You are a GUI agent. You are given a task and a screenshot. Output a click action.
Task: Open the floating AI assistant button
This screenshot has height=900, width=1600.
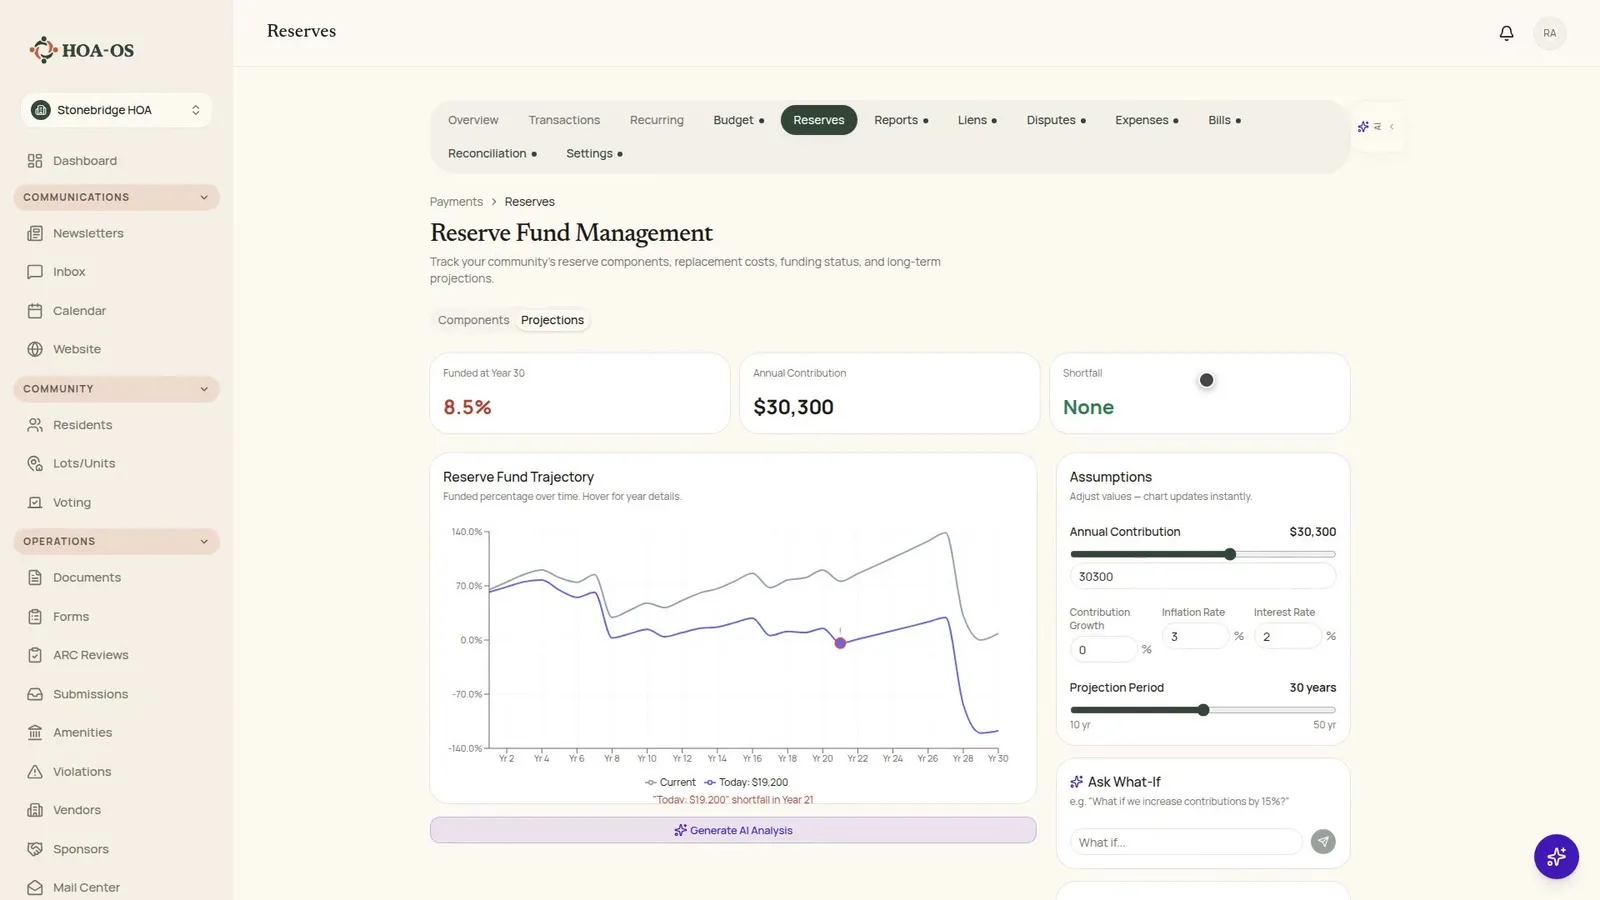pyautogui.click(x=1556, y=857)
